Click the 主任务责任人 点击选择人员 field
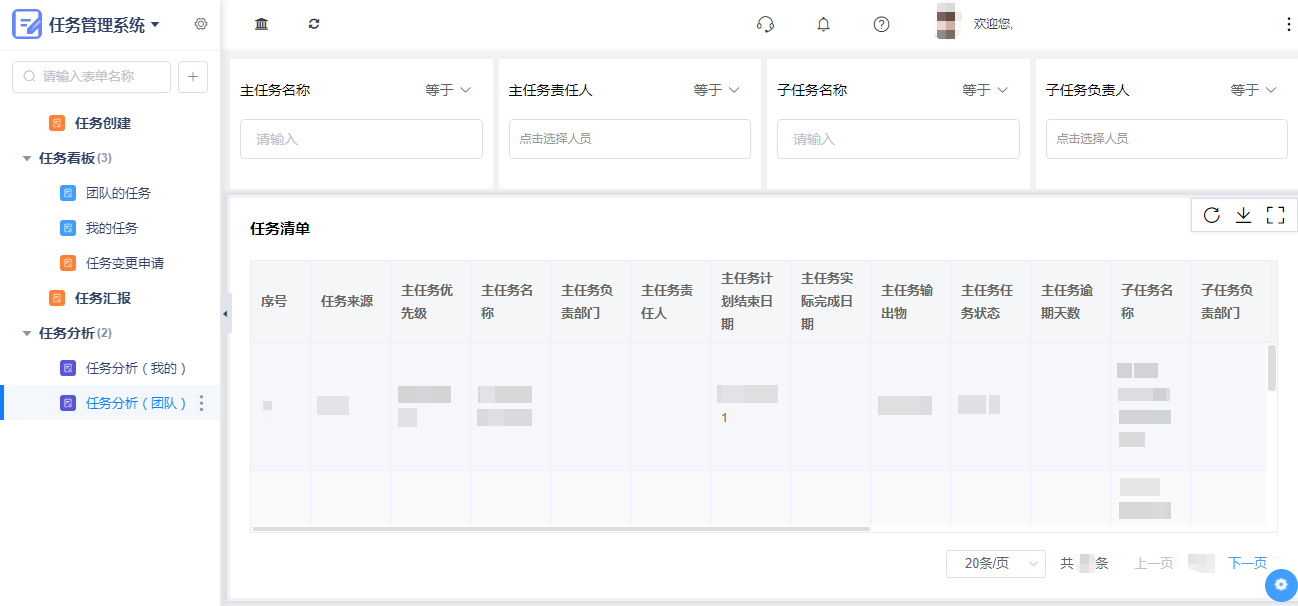The width and height of the screenshot is (1298, 606). coord(630,139)
